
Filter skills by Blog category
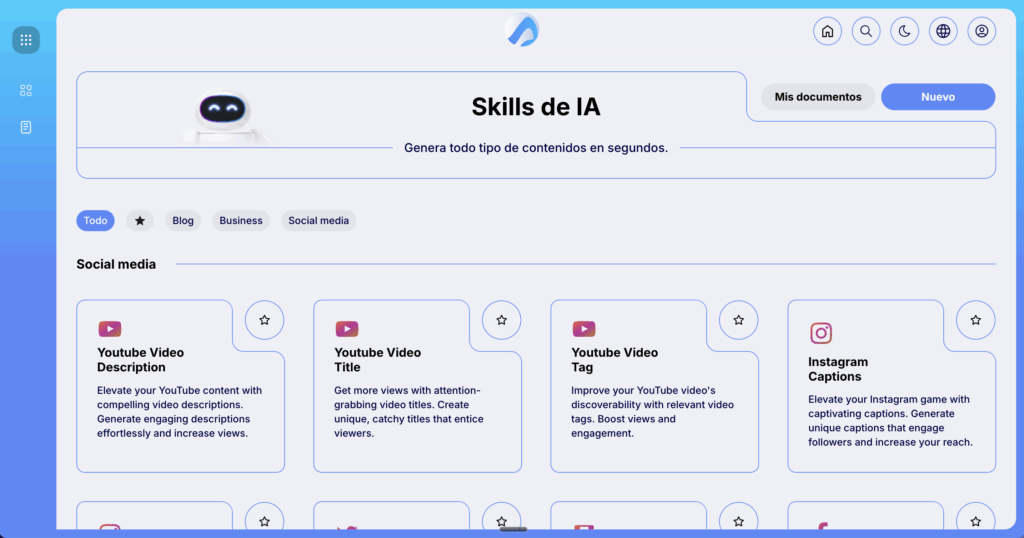click(x=183, y=221)
